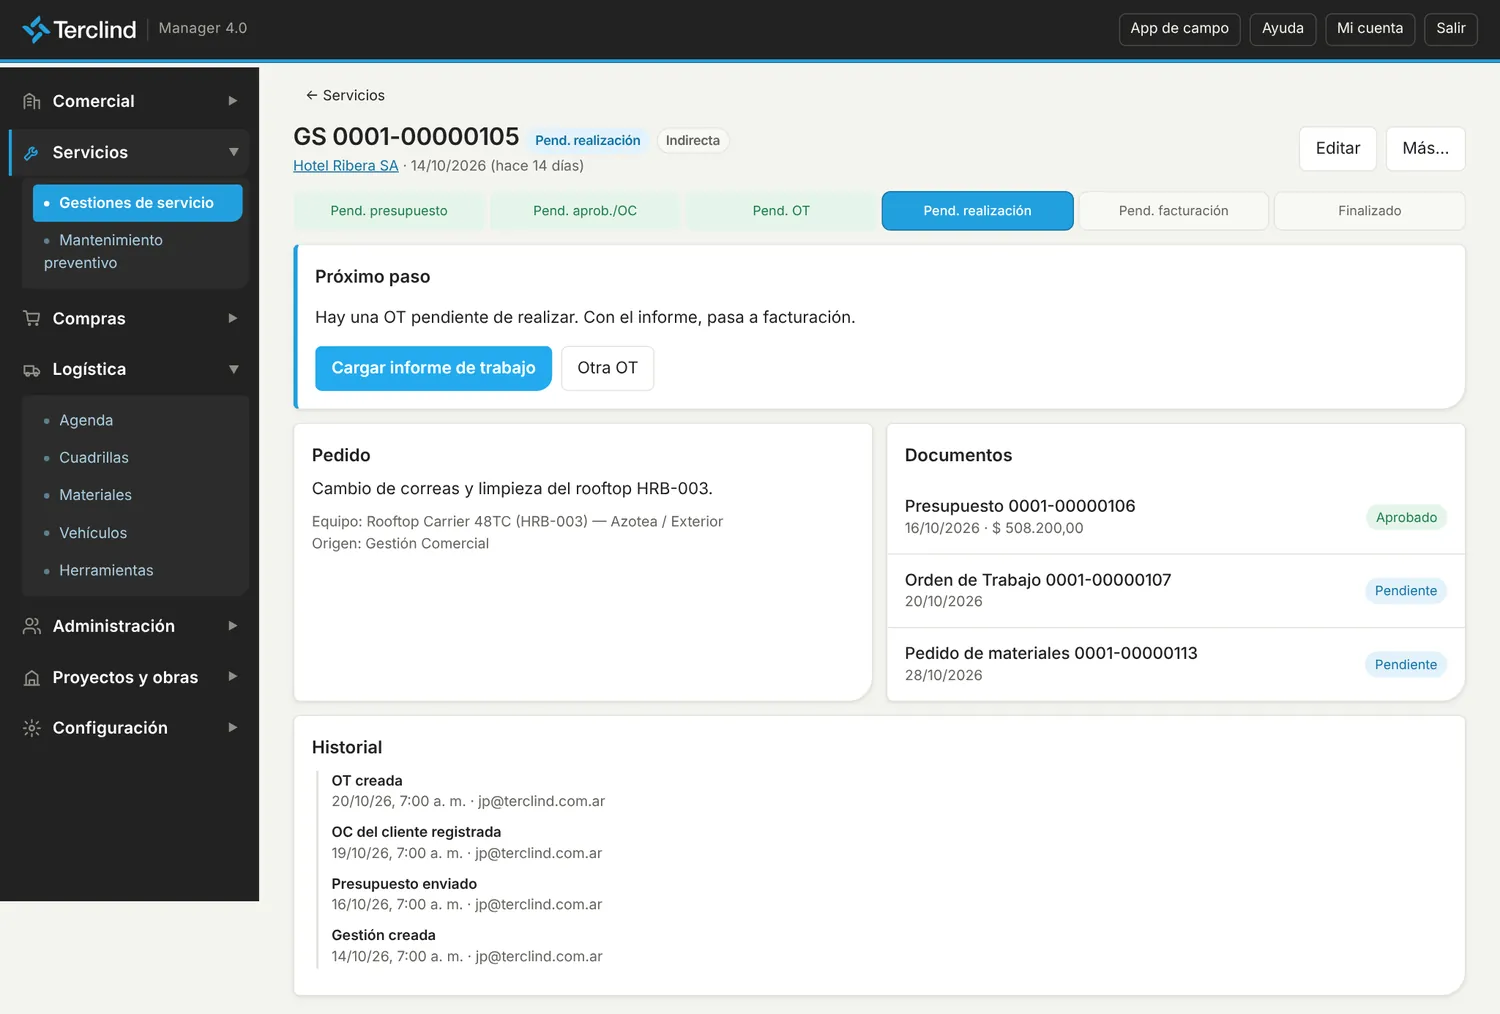
Task: Click the Otra OT button
Action: click(x=607, y=368)
